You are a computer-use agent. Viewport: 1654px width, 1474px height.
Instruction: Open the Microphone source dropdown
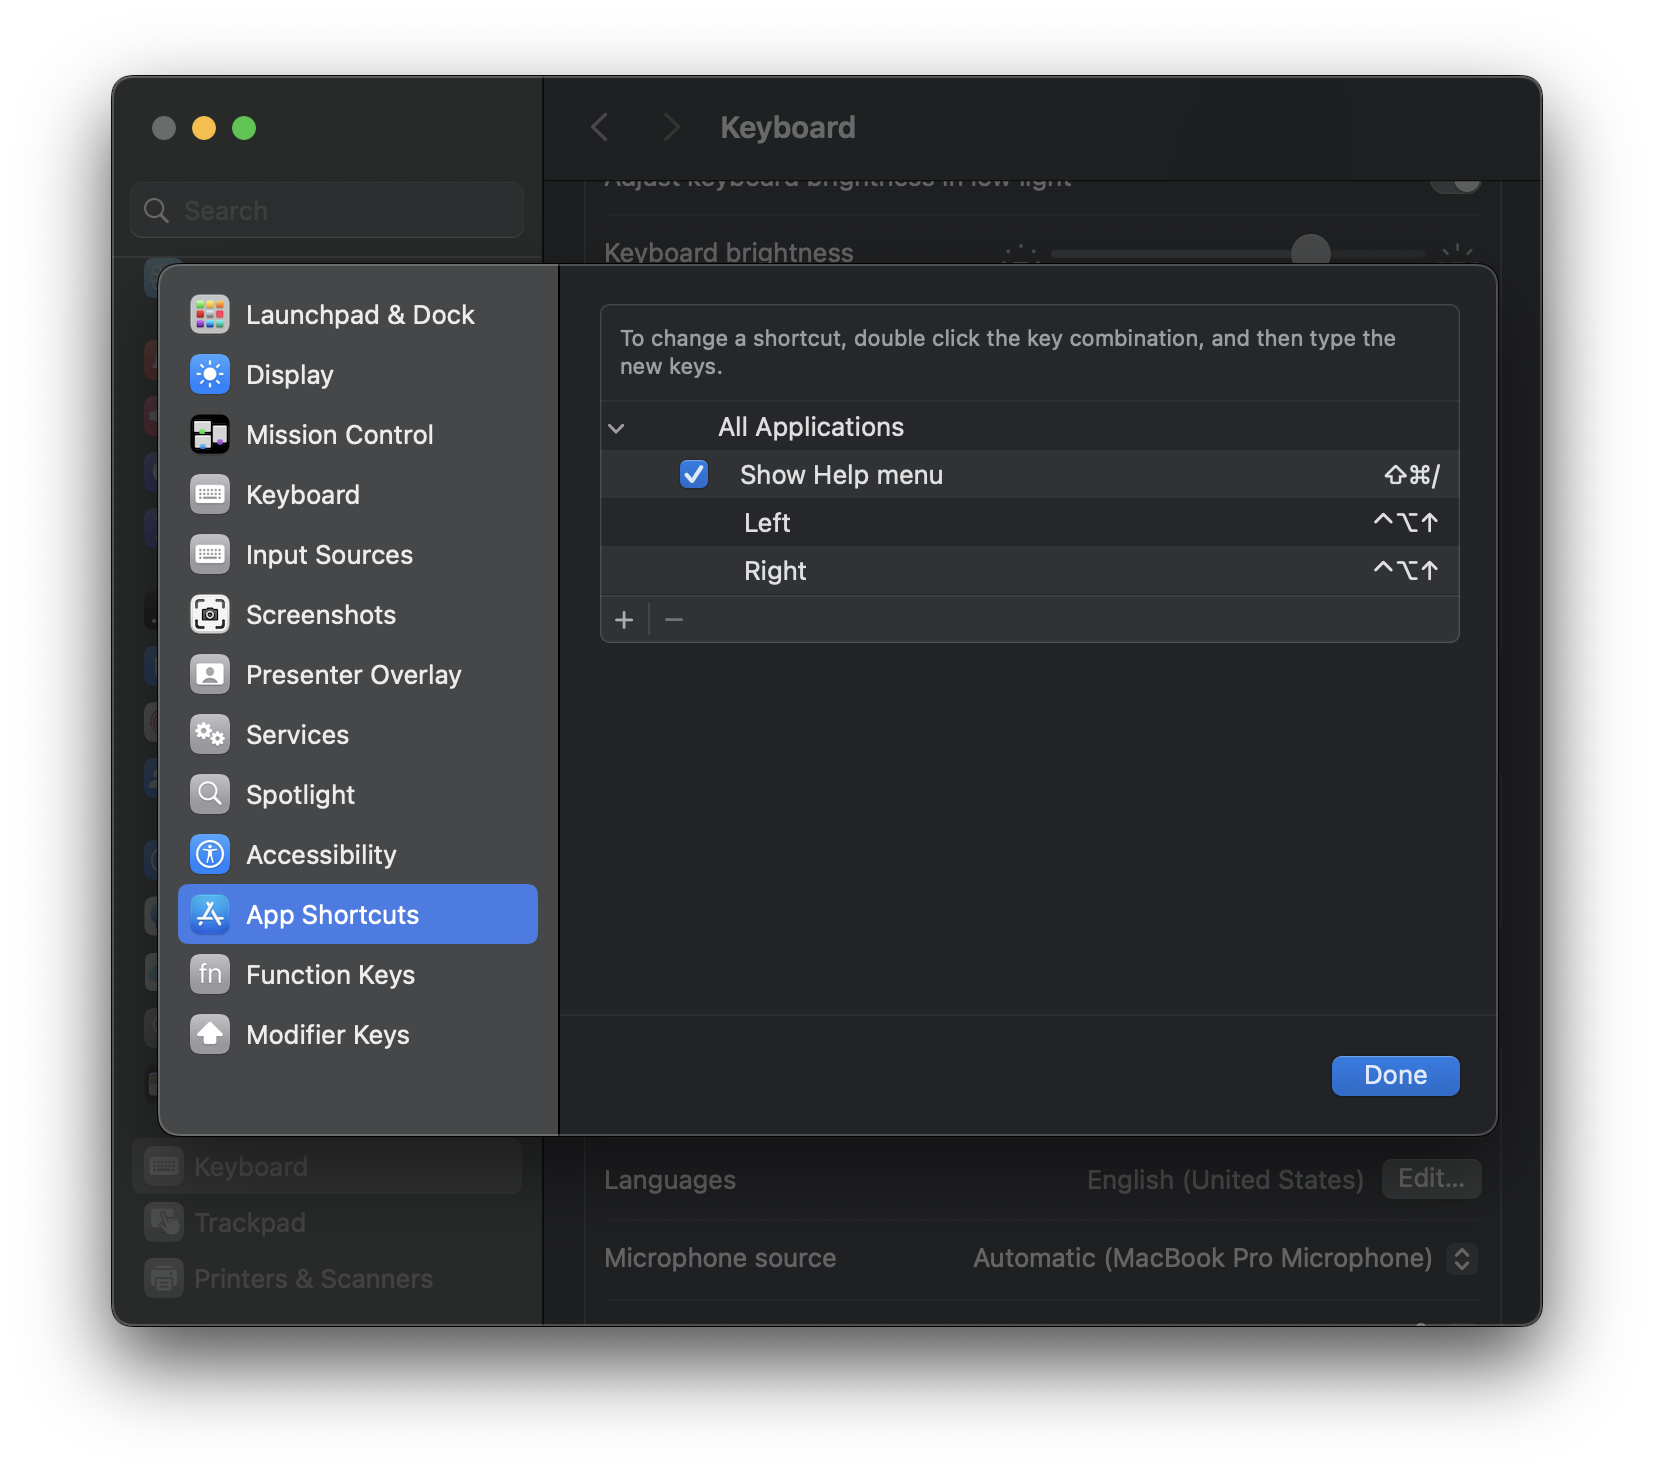click(1461, 1258)
